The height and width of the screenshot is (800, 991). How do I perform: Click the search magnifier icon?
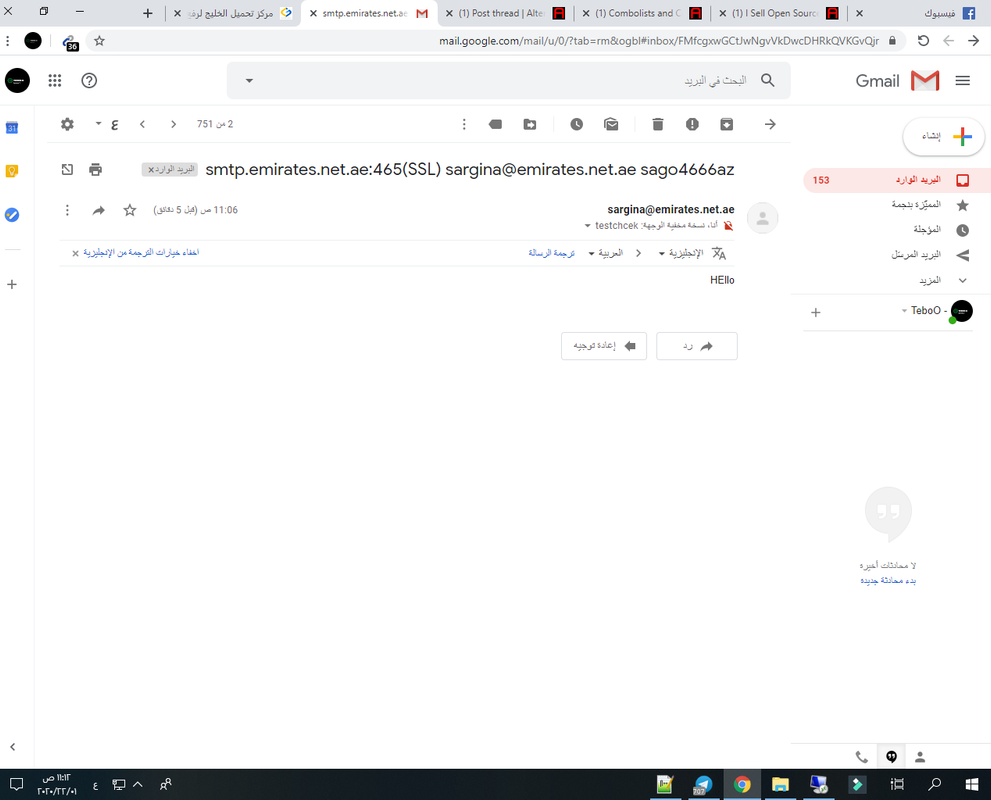pyautogui.click(x=767, y=80)
